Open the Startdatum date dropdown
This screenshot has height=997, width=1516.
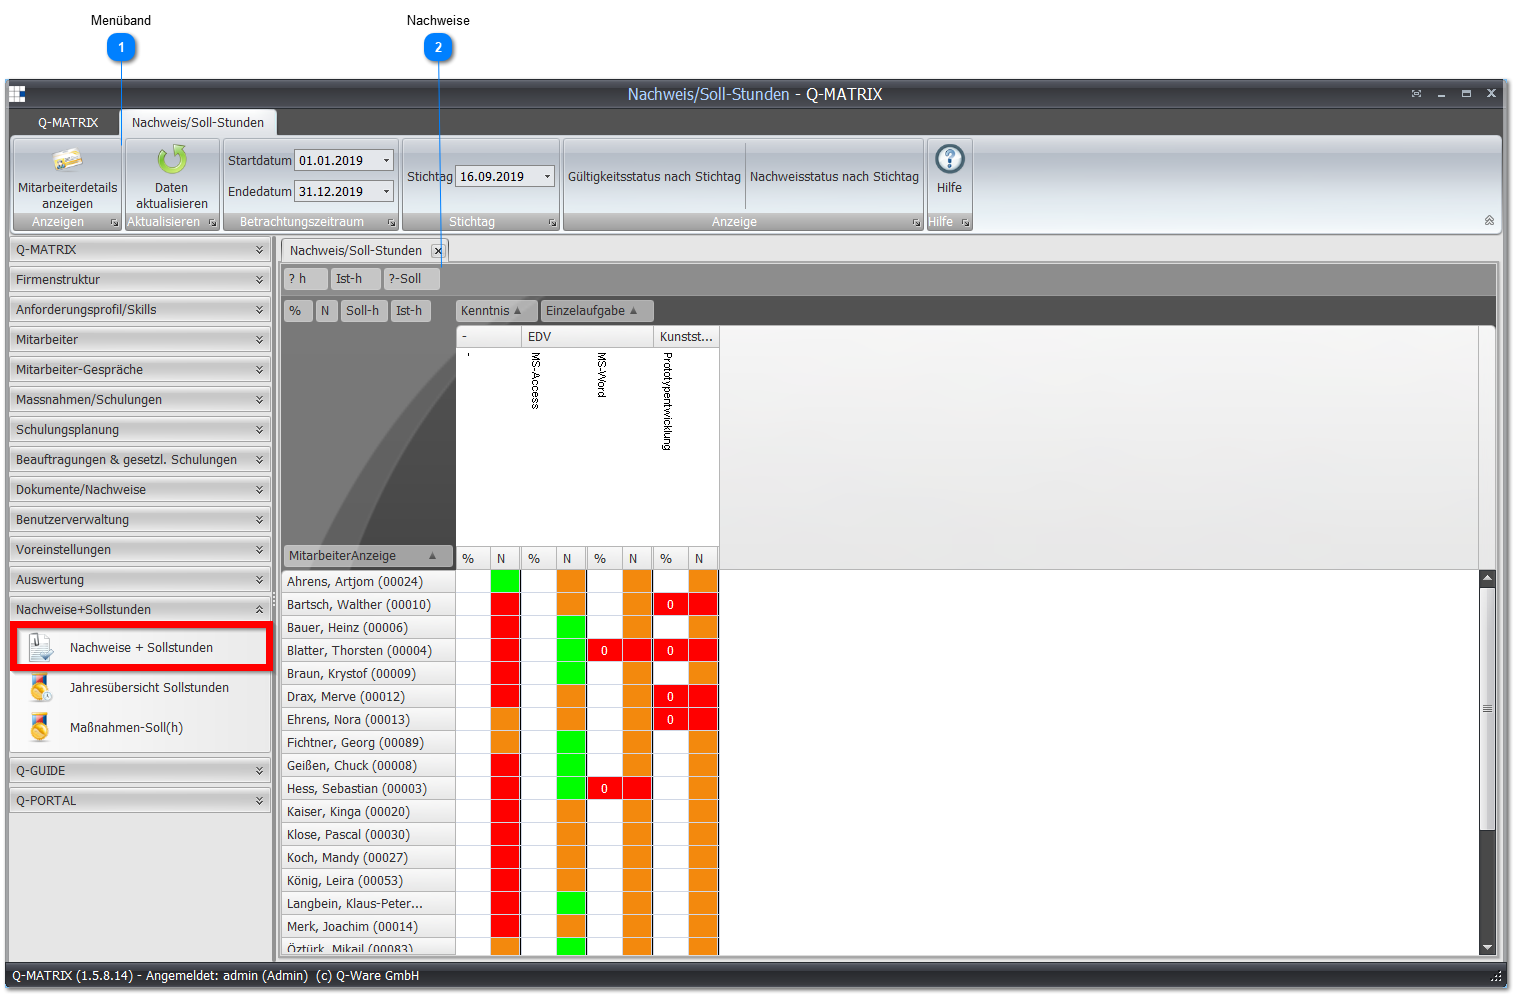(386, 161)
